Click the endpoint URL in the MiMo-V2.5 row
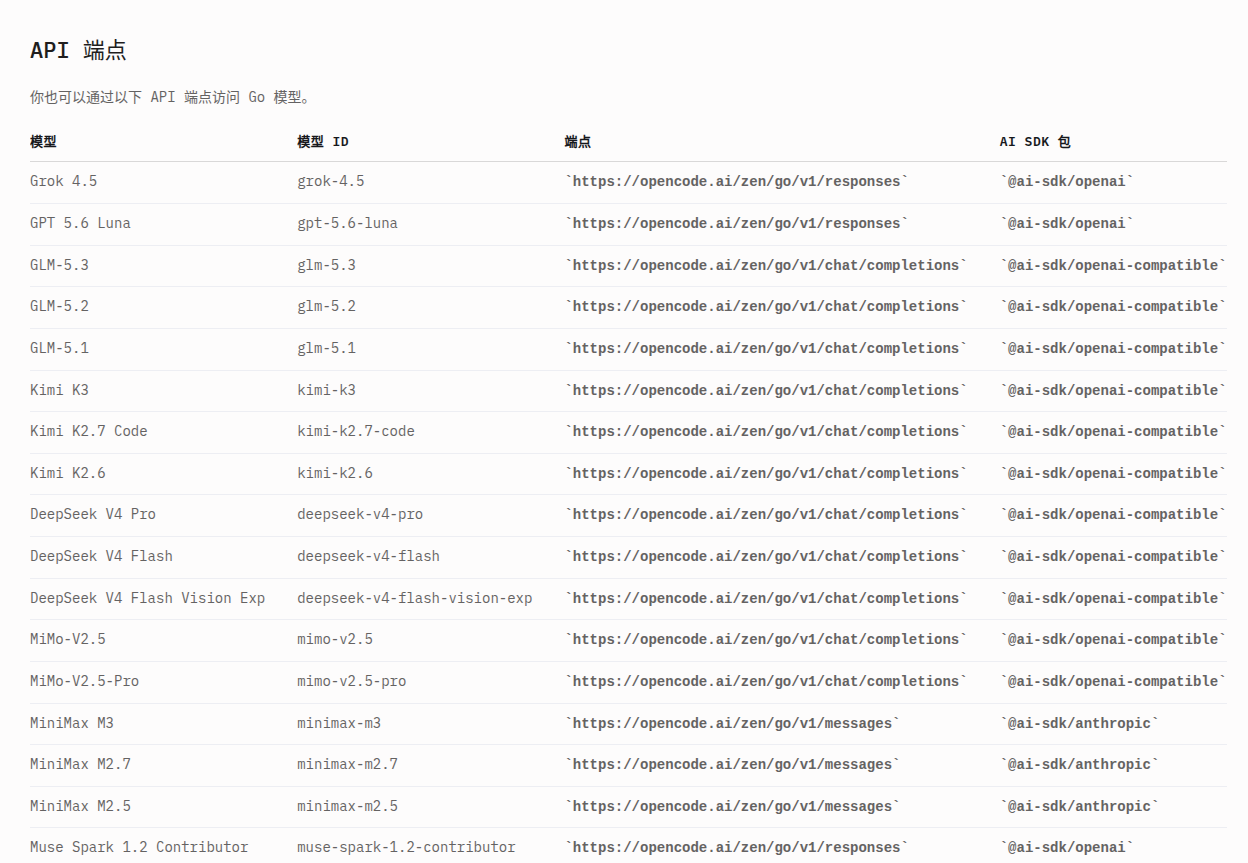The height and width of the screenshot is (863, 1248). [x=766, y=639]
